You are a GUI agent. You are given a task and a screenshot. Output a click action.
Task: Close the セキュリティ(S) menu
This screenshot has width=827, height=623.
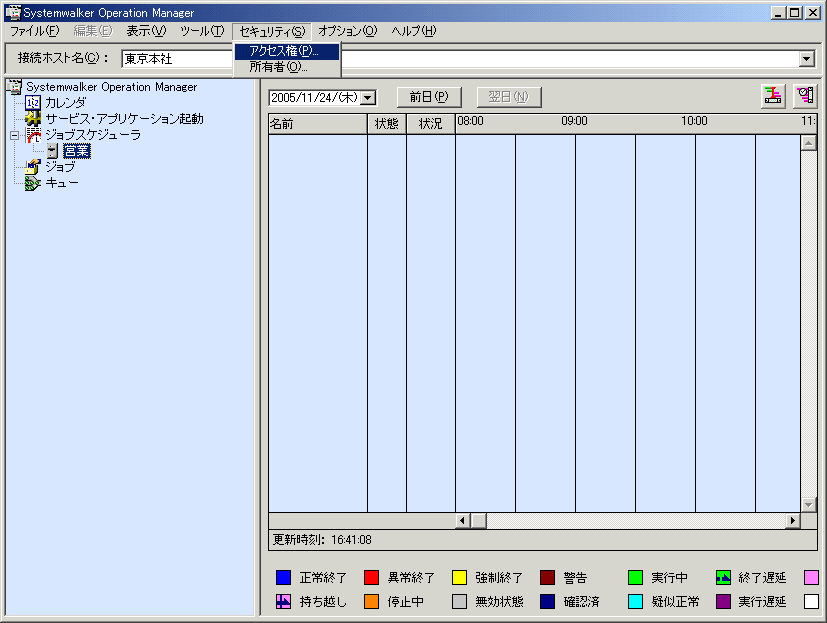[x=272, y=32]
